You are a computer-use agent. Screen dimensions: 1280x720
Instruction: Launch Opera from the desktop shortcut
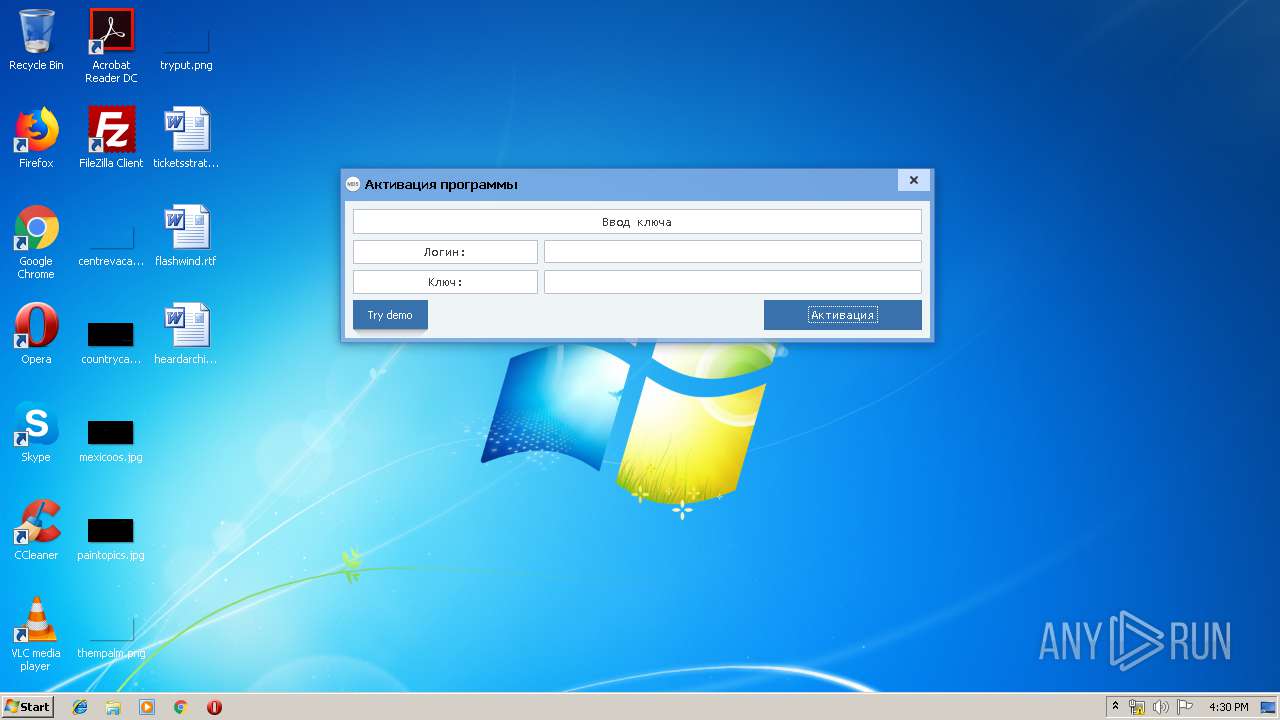click(x=36, y=334)
